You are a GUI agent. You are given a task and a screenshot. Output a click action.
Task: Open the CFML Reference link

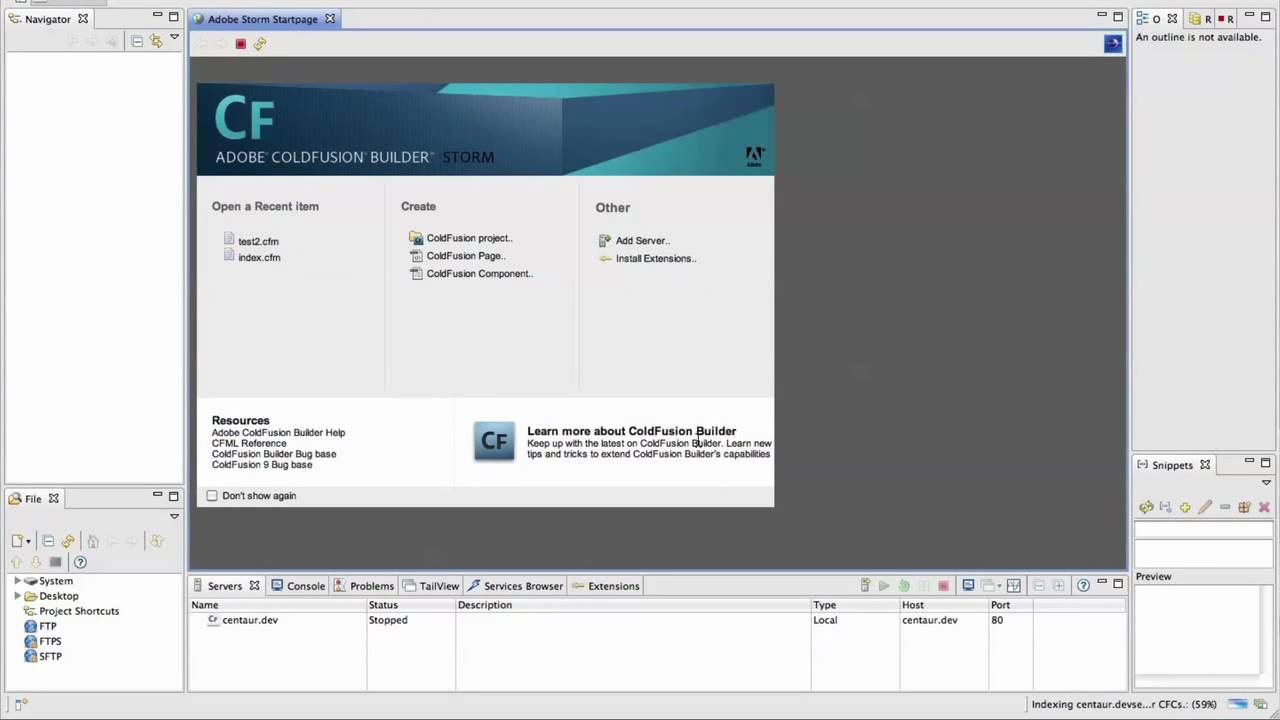249,443
